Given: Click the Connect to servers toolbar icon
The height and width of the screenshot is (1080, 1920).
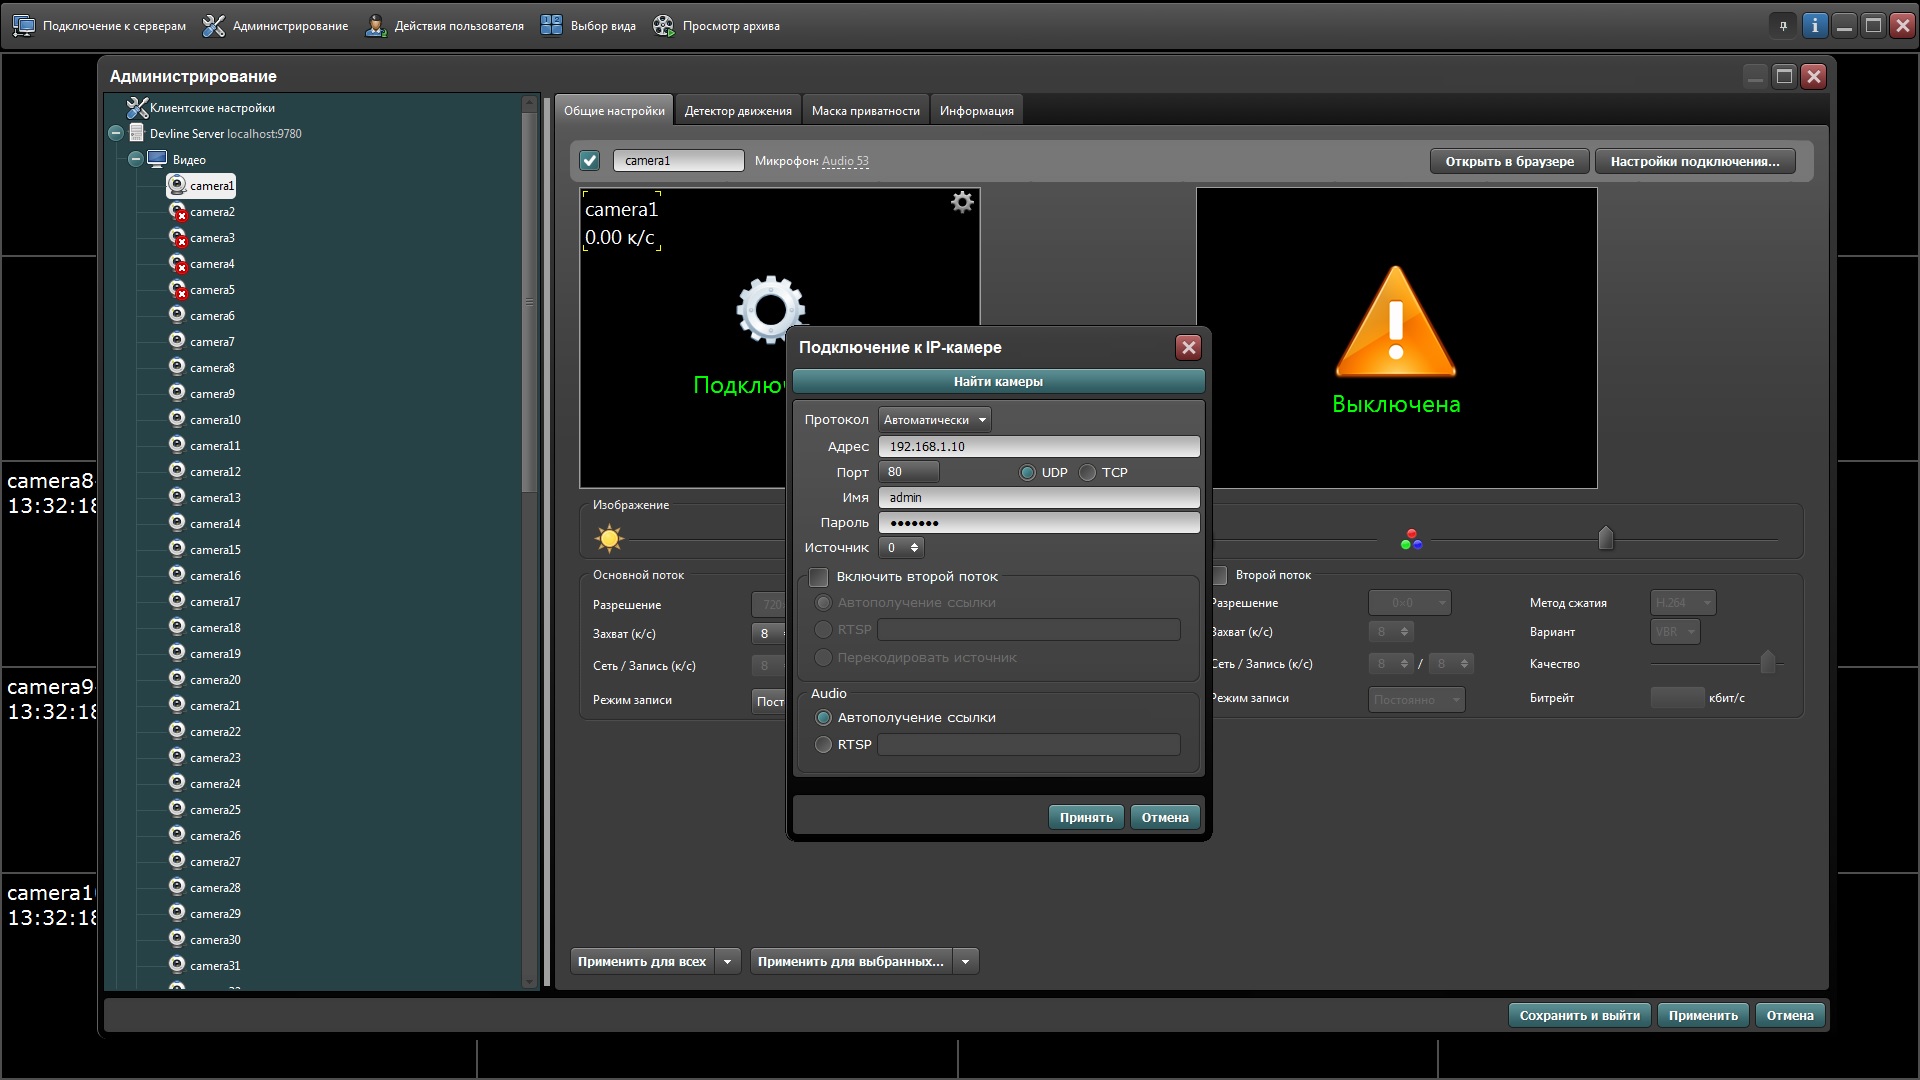Looking at the screenshot, I should (x=23, y=26).
